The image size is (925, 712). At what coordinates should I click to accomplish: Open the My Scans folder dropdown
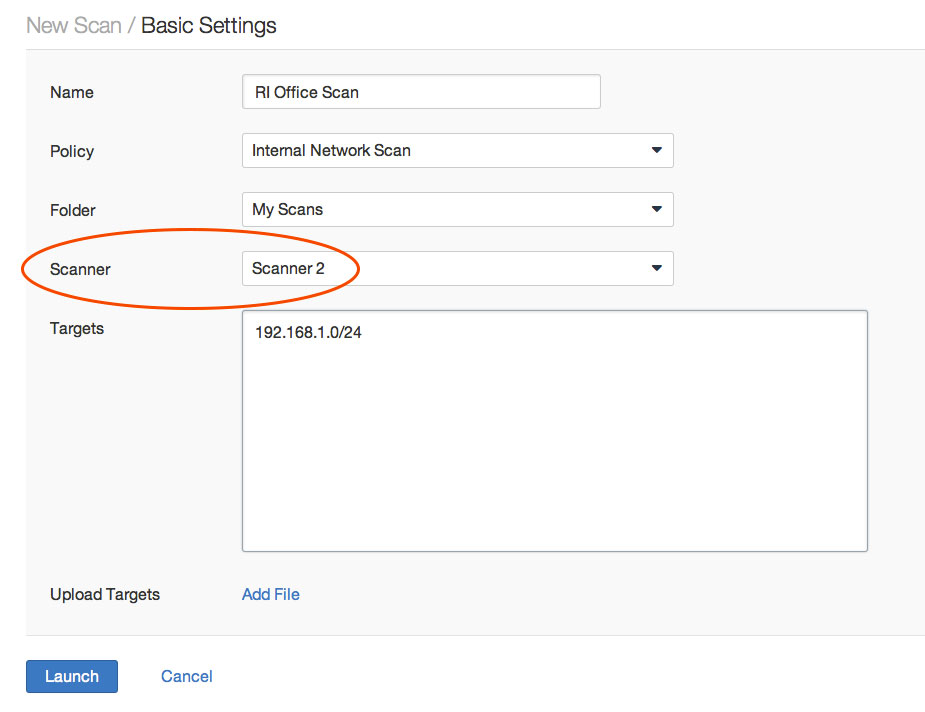(458, 209)
